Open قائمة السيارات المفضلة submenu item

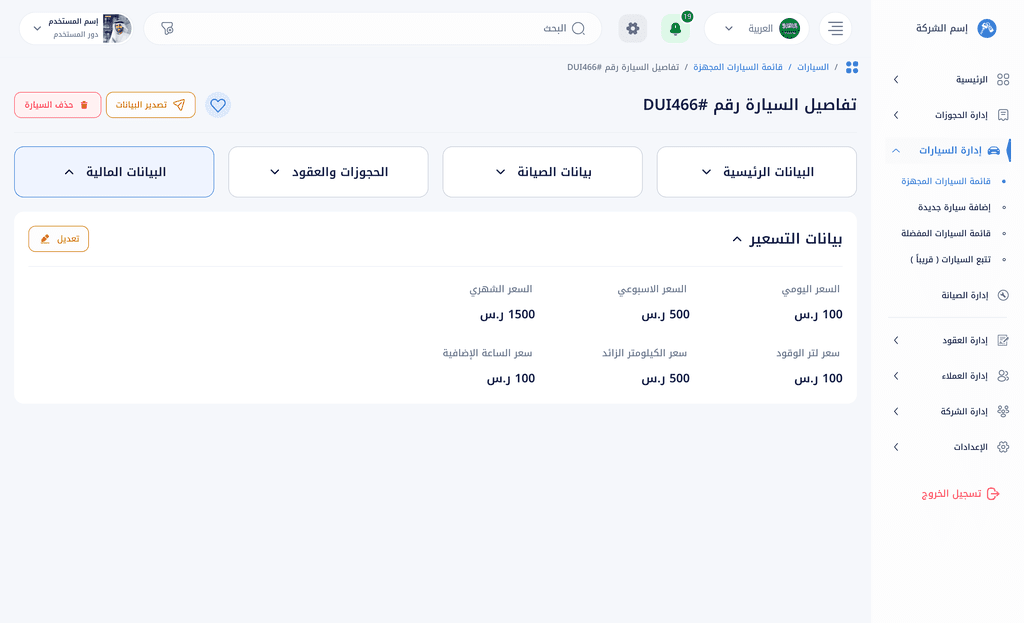(x=946, y=233)
